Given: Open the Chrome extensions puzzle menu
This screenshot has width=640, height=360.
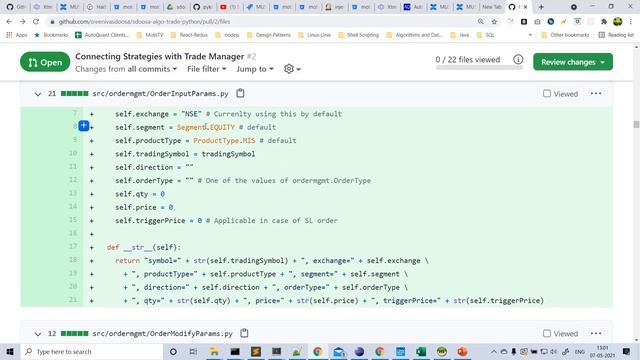Looking at the screenshot, I should [x=604, y=22].
